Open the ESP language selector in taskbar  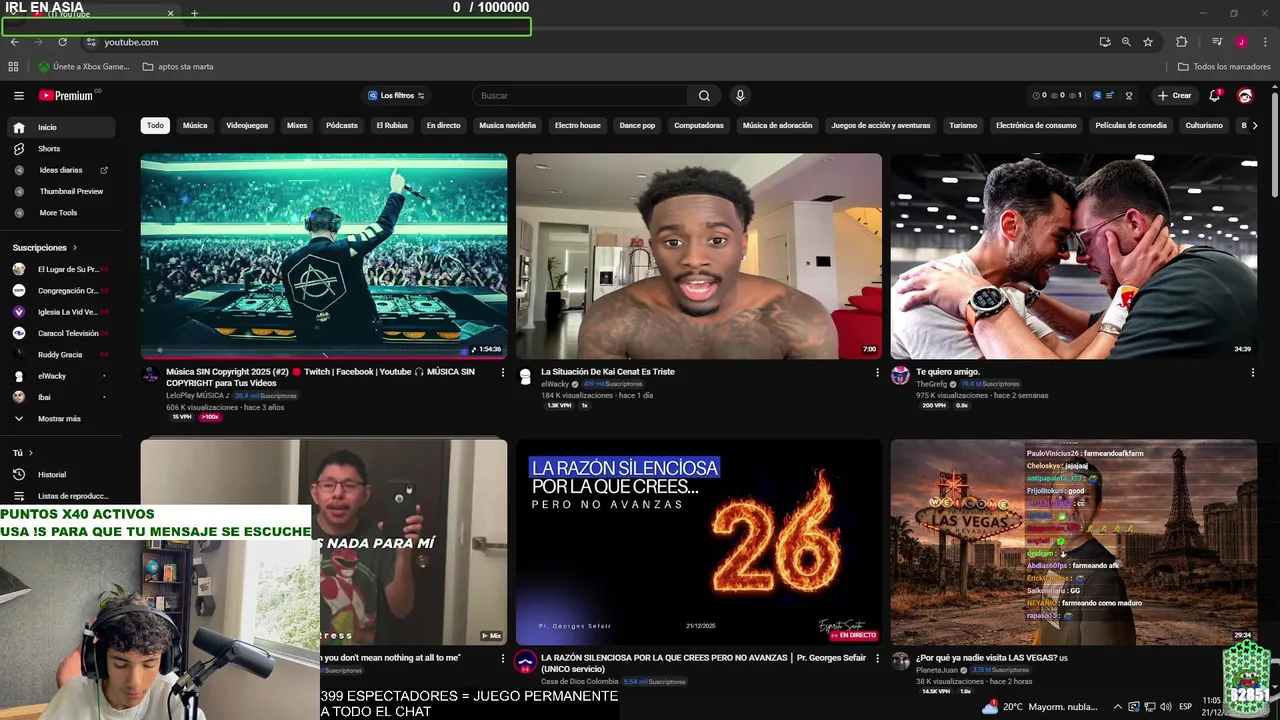point(1186,707)
